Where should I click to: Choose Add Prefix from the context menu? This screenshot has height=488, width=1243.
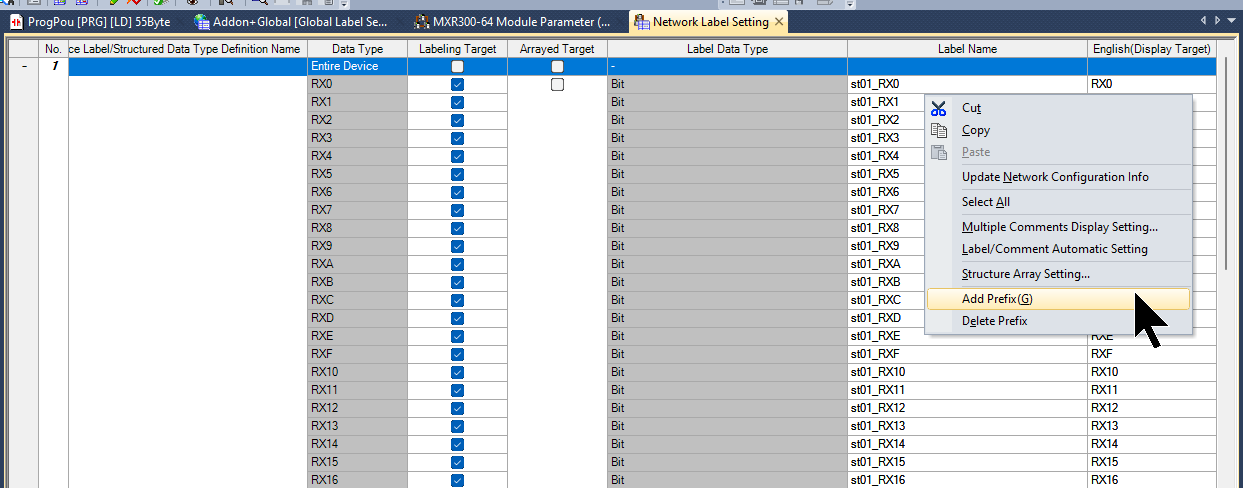(996, 299)
